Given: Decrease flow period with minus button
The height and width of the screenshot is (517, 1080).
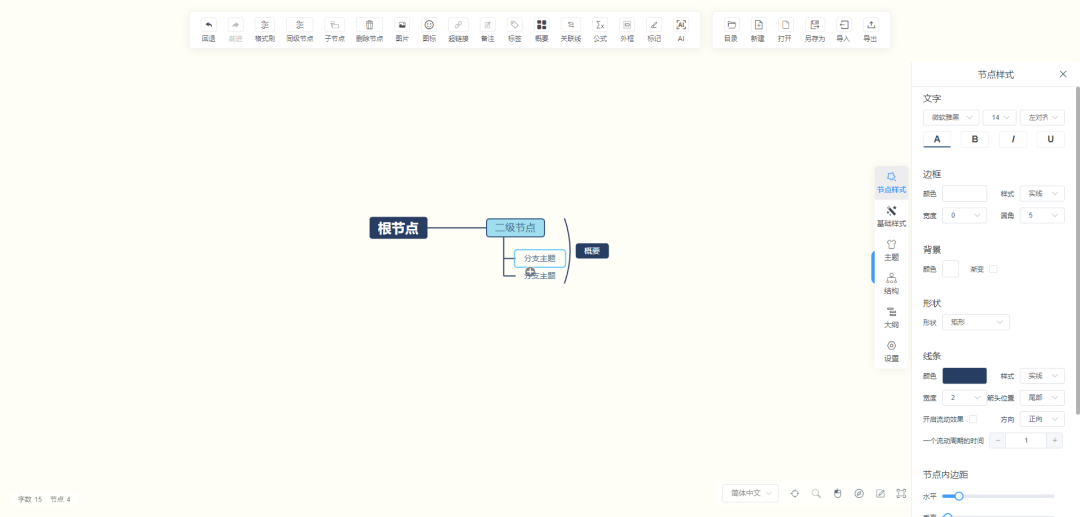Looking at the screenshot, I should coord(997,441).
